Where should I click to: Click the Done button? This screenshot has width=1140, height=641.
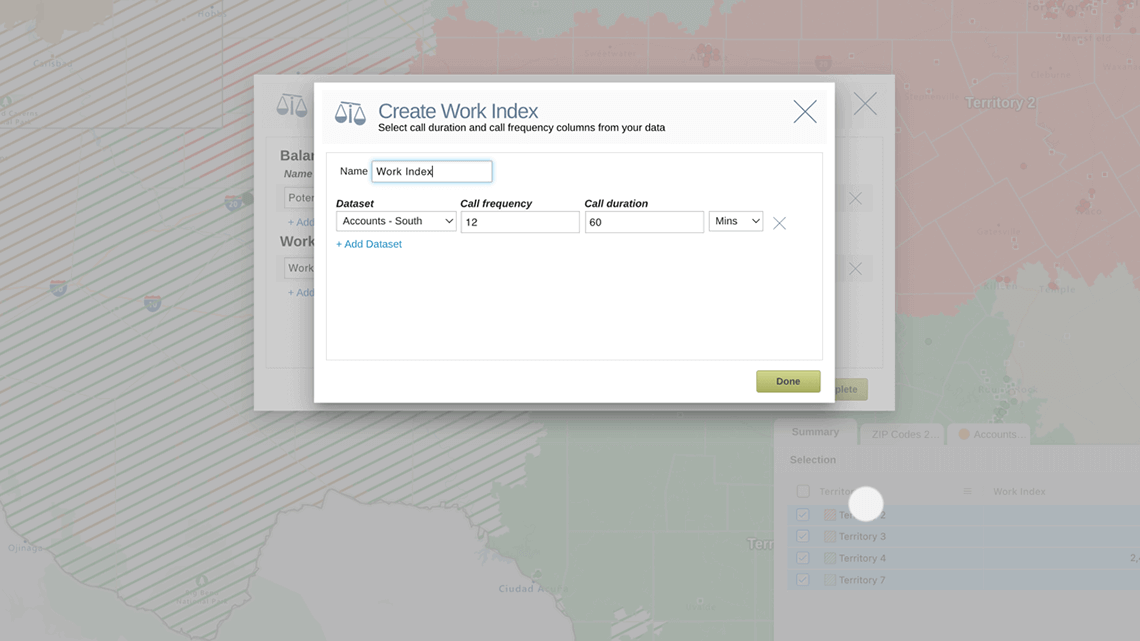click(x=788, y=382)
